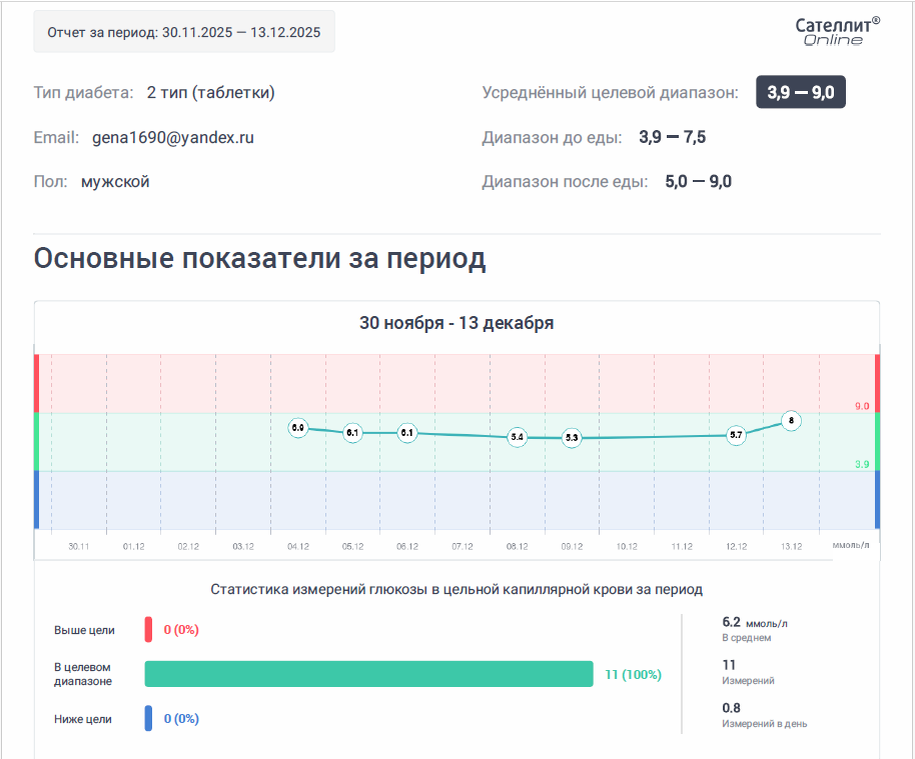The width and height of the screenshot is (915, 759).
Task: Click the 13.12 date label on the axis
Action: 791,546
